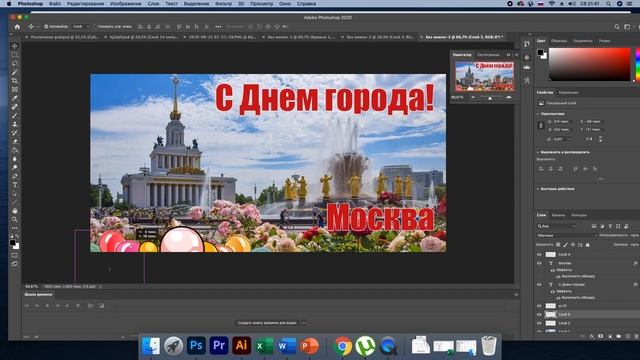Viewport: 640px width, 360px height.
Task: Hide the С Днем города text layer
Action: click(x=539, y=284)
